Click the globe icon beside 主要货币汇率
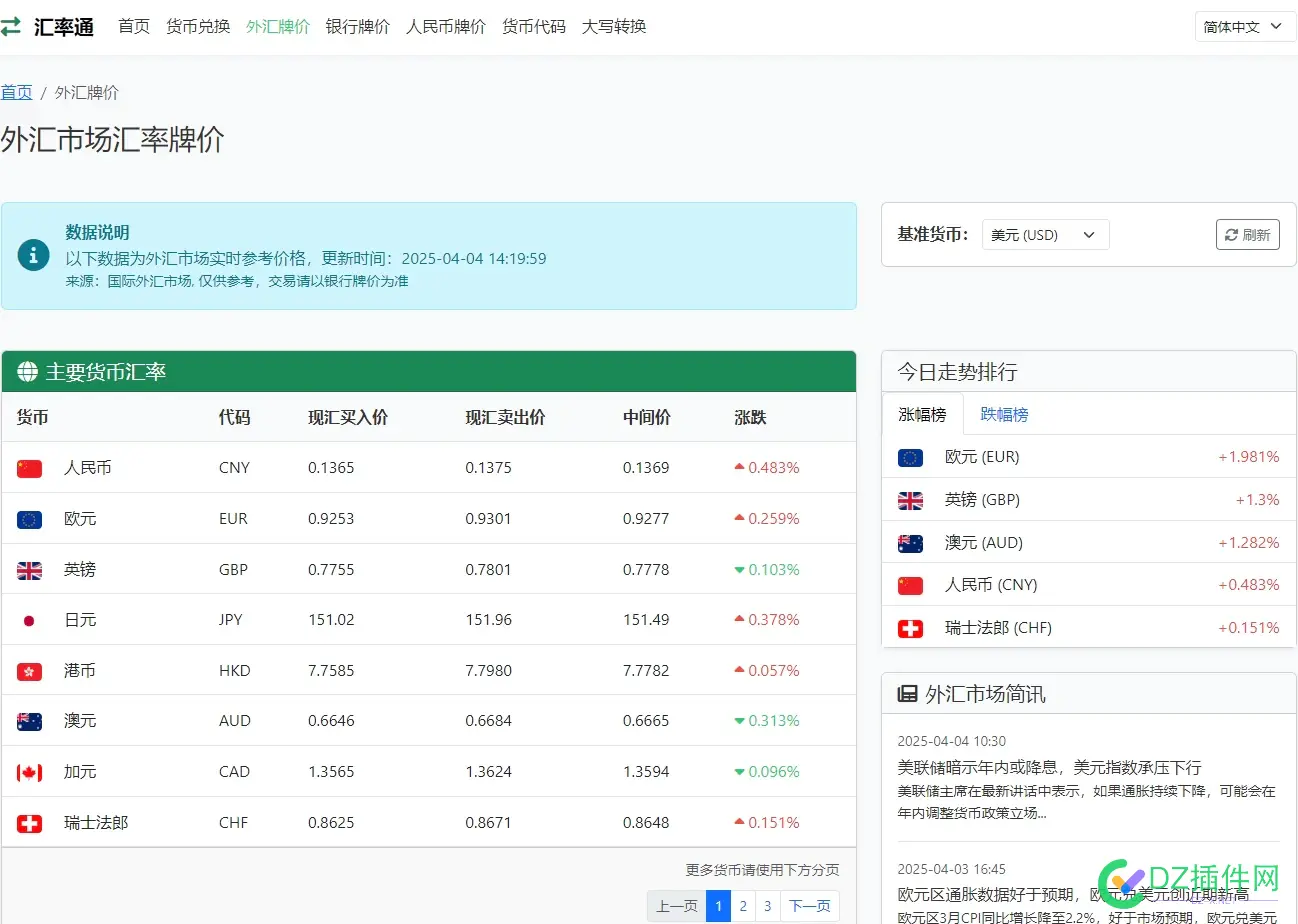This screenshot has width=1298, height=924. point(27,371)
